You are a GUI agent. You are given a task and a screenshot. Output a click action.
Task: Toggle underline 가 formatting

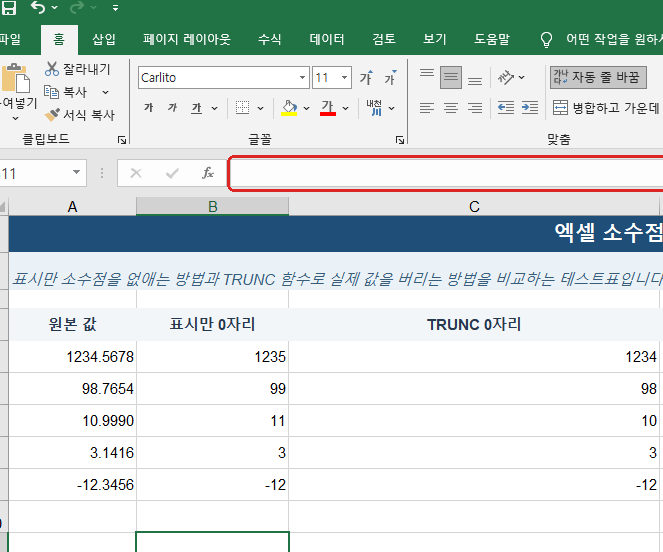196,108
